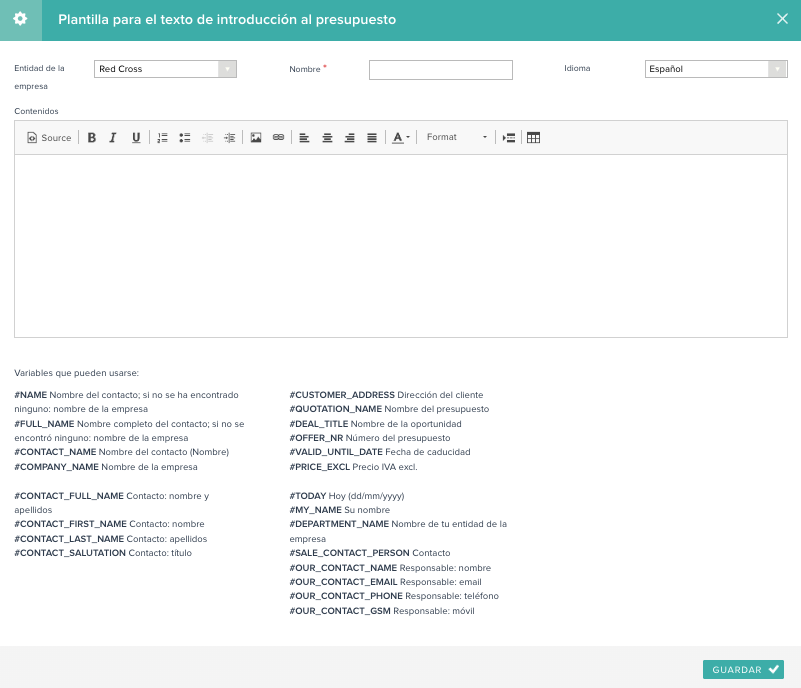
Task: Align text left
Action: click(x=304, y=137)
